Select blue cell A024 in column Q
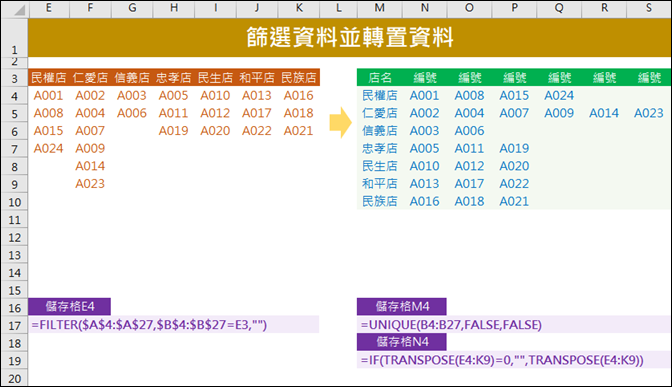The height and width of the screenshot is (387, 672). [x=559, y=96]
